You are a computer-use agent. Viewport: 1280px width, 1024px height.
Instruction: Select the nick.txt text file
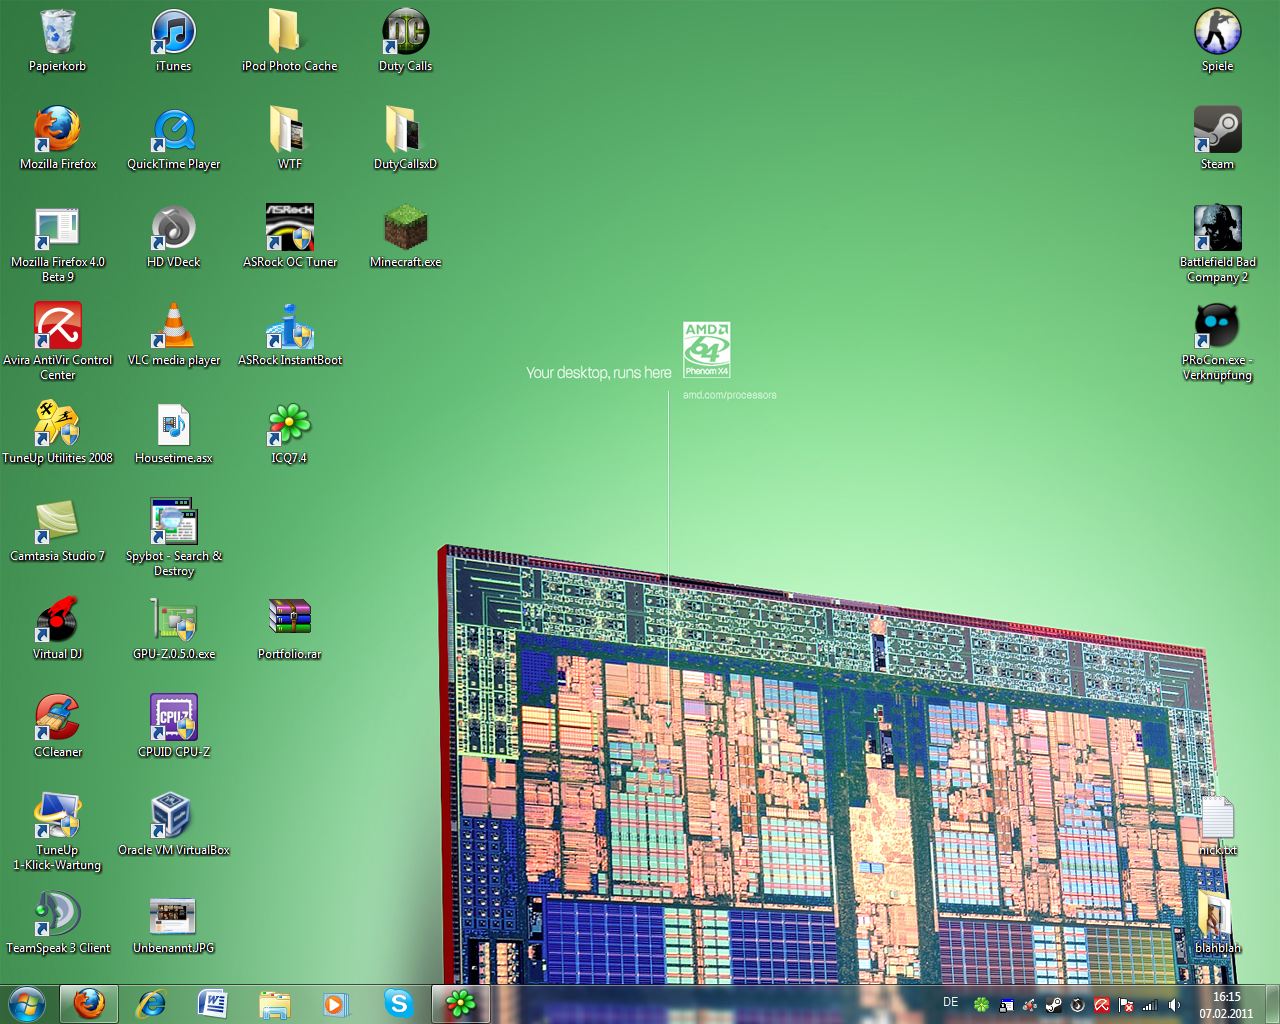(x=1217, y=826)
